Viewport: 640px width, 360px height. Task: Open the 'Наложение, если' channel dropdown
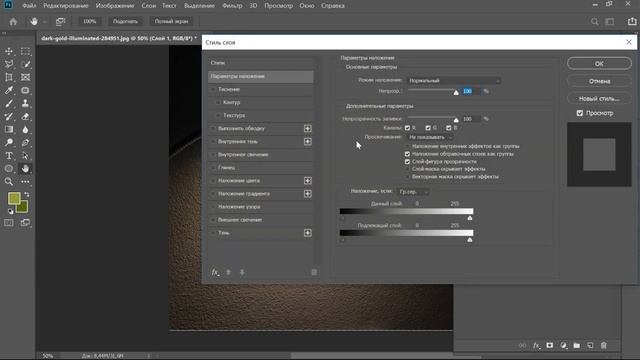point(413,191)
